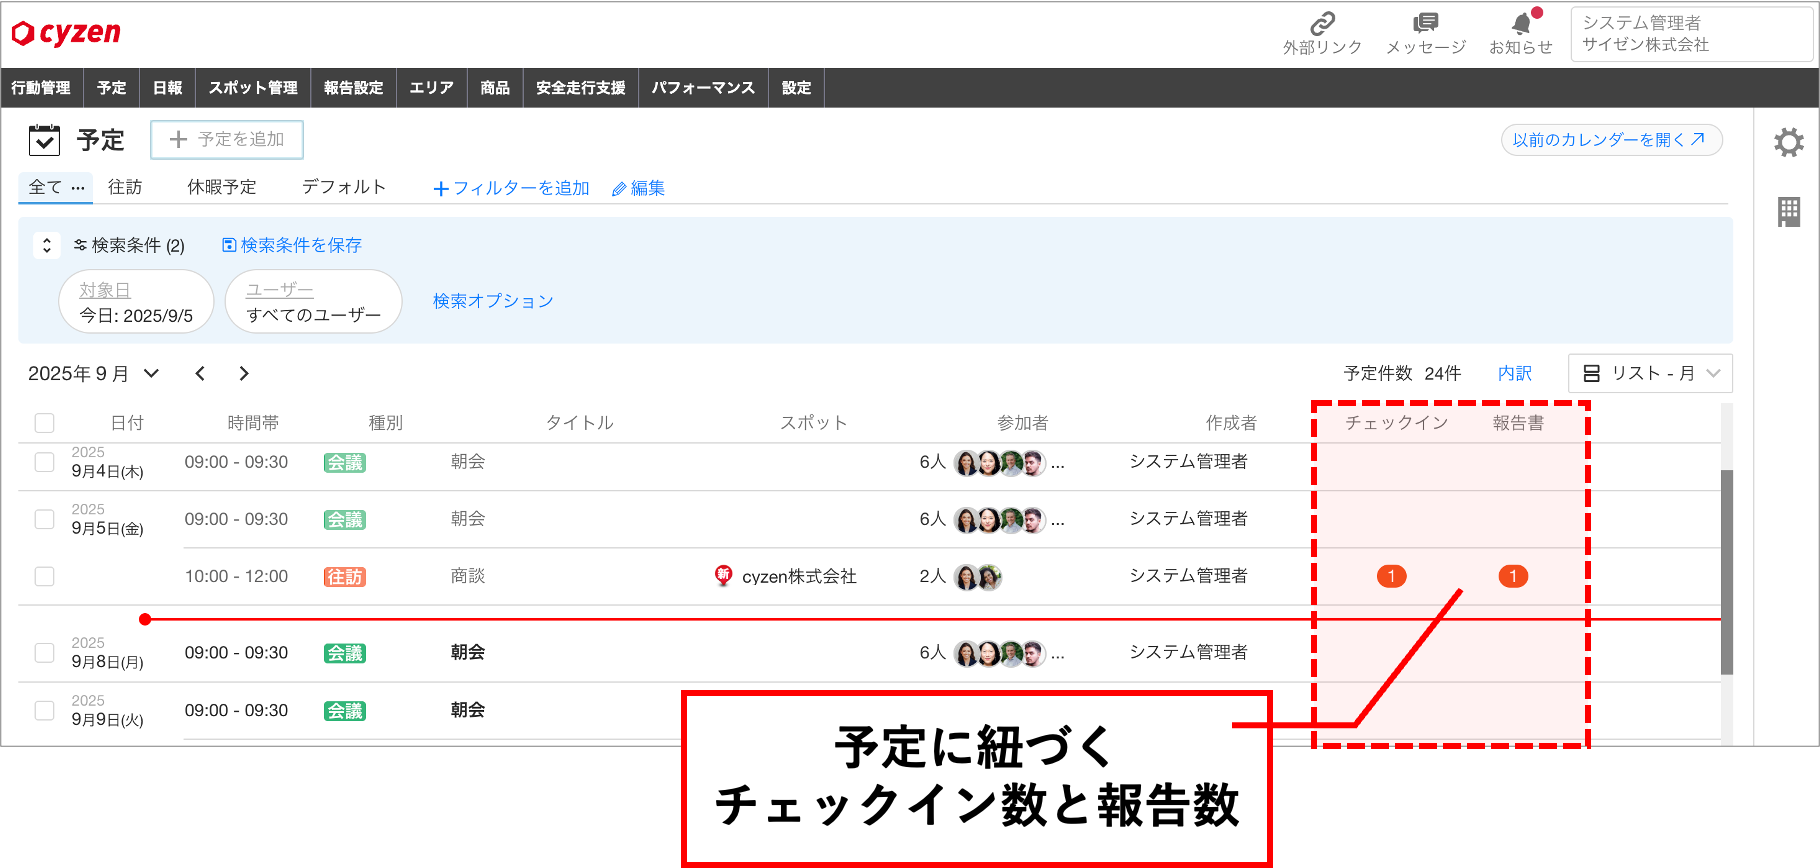Click the report count badge in 商談 row
The width and height of the screenshot is (1820, 868).
pos(1513,576)
